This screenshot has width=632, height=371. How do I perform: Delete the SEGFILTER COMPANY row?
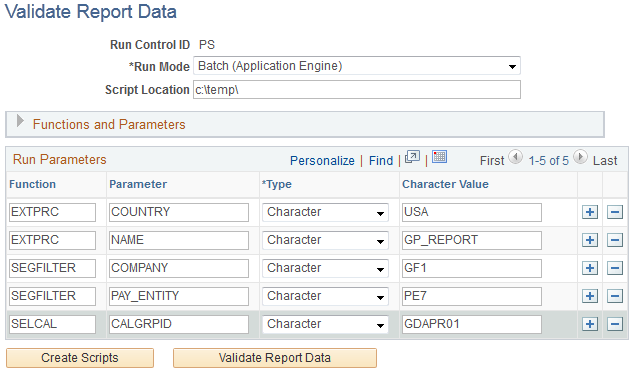coord(615,268)
